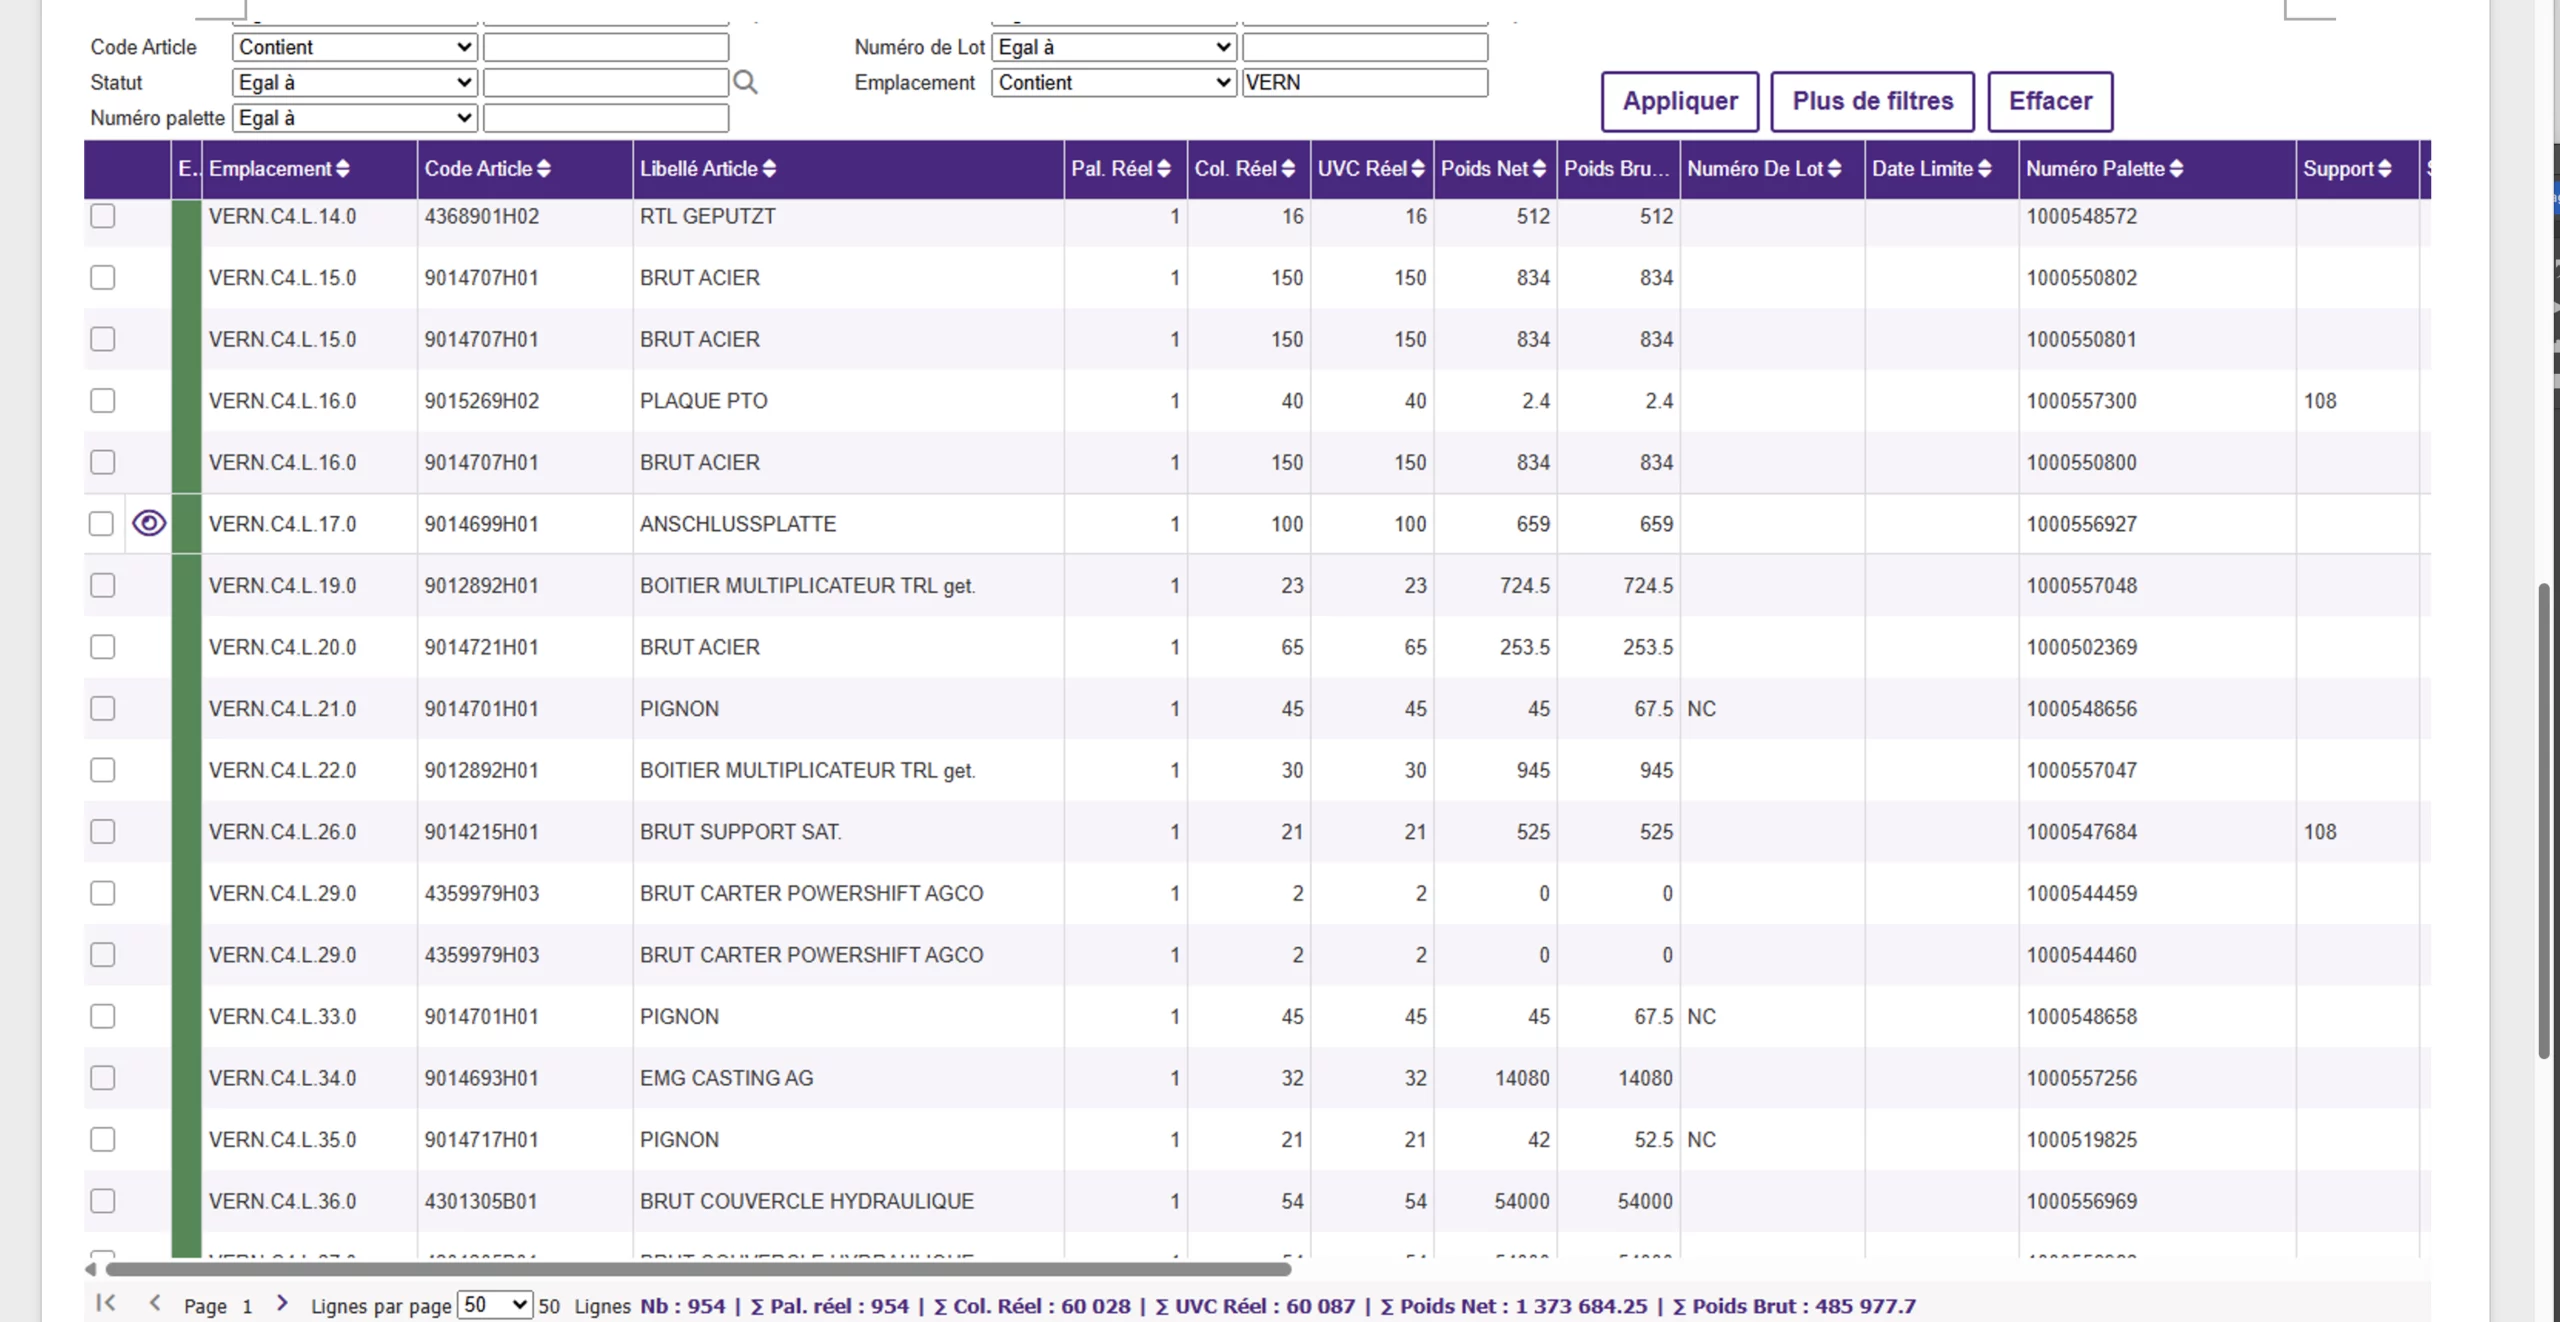Viewport: 2560px width, 1322px height.
Task: Go to first page with pagination icon
Action: click(105, 1302)
